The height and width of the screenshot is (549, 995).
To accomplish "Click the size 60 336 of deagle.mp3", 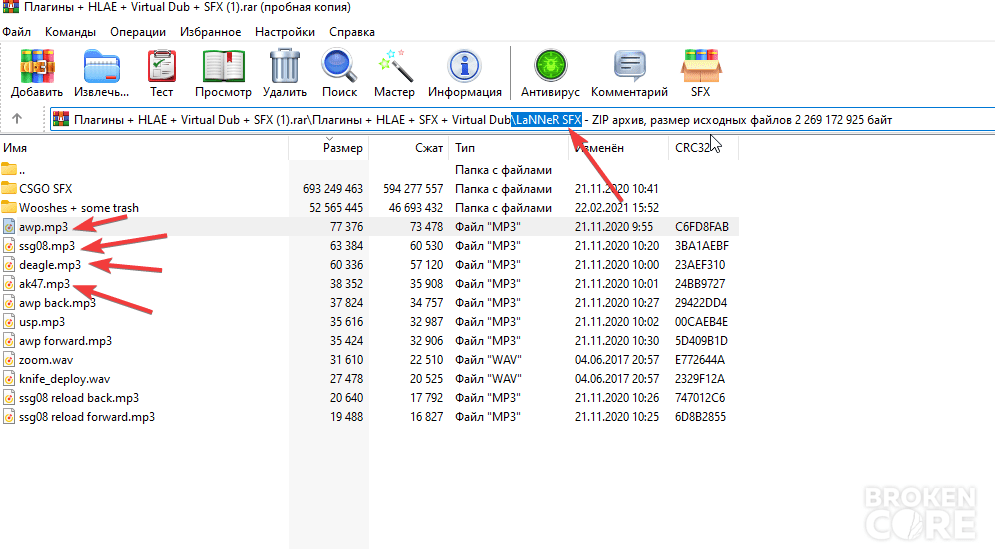I will tap(346, 265).
